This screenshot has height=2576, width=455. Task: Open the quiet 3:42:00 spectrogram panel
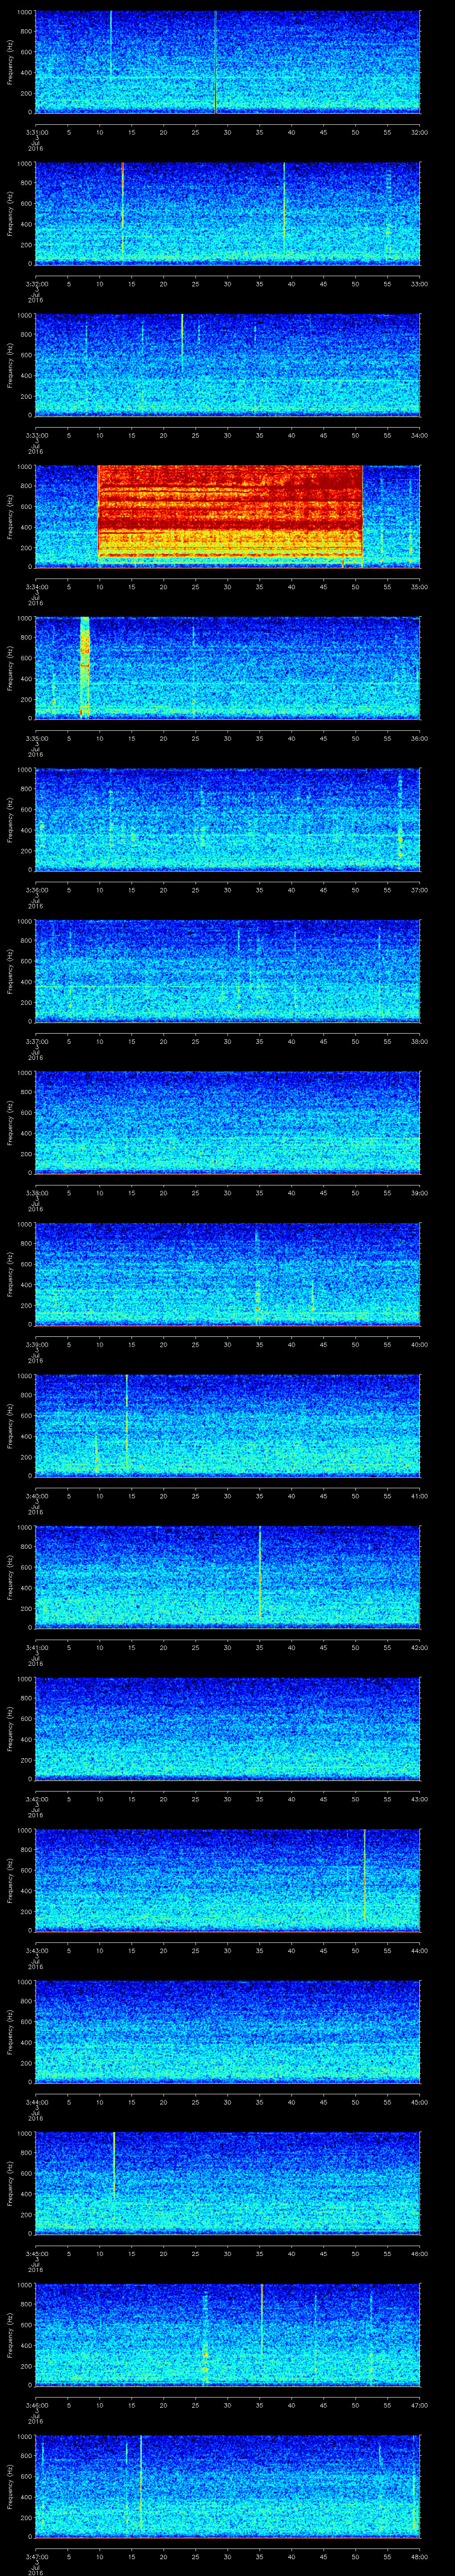click(227, 1729)
